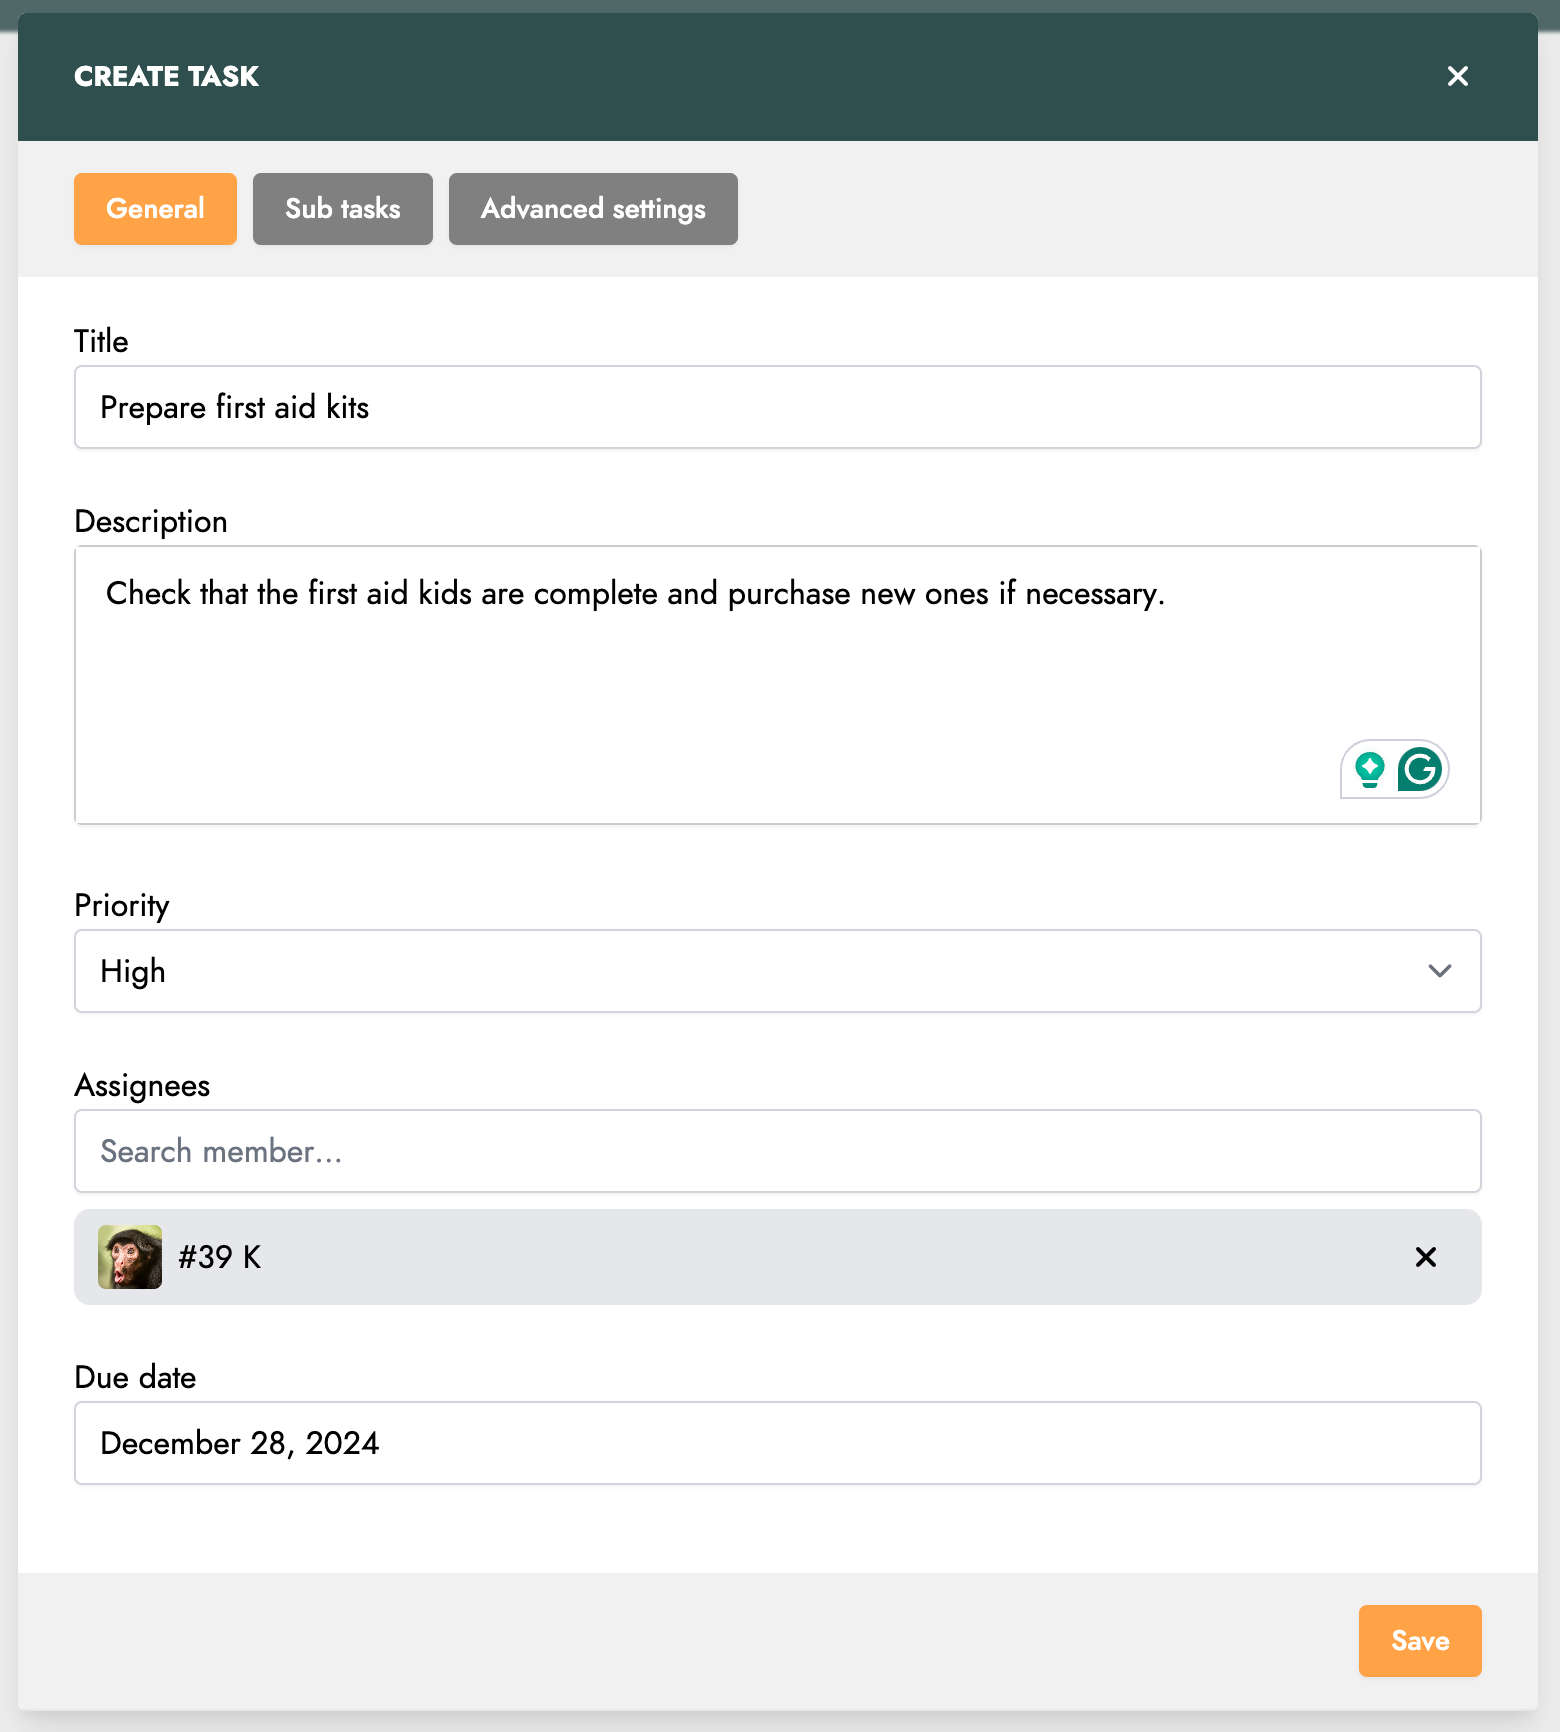Click the monkey avatar of assignee #39 K
Screen dimensions: 1560x1732
click(130, 1257)
